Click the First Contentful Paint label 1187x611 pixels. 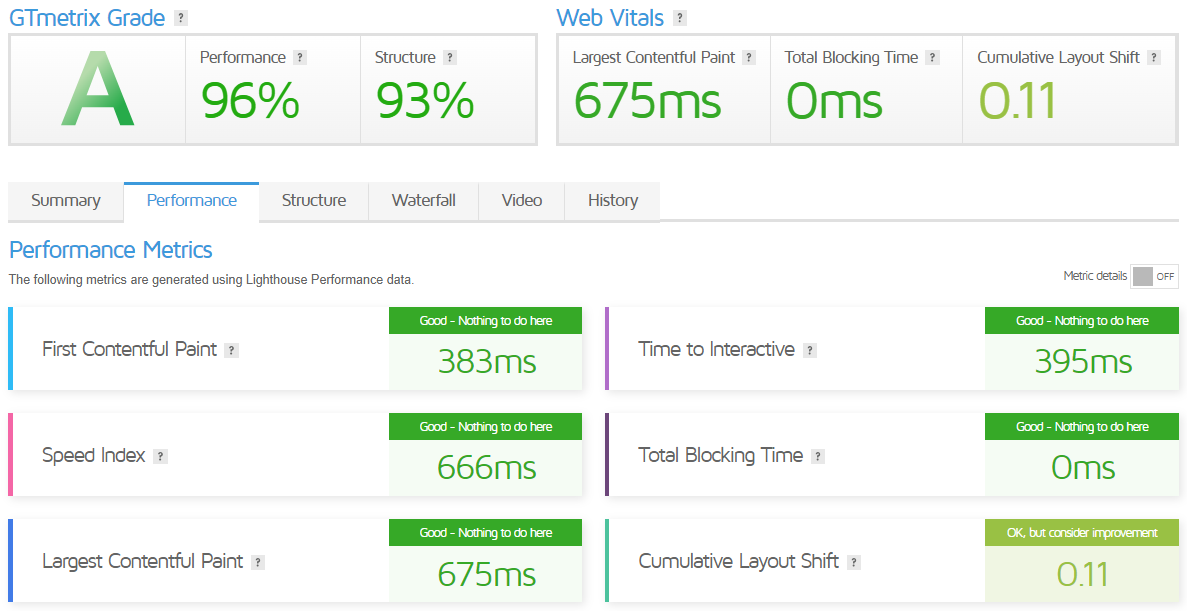129,350
